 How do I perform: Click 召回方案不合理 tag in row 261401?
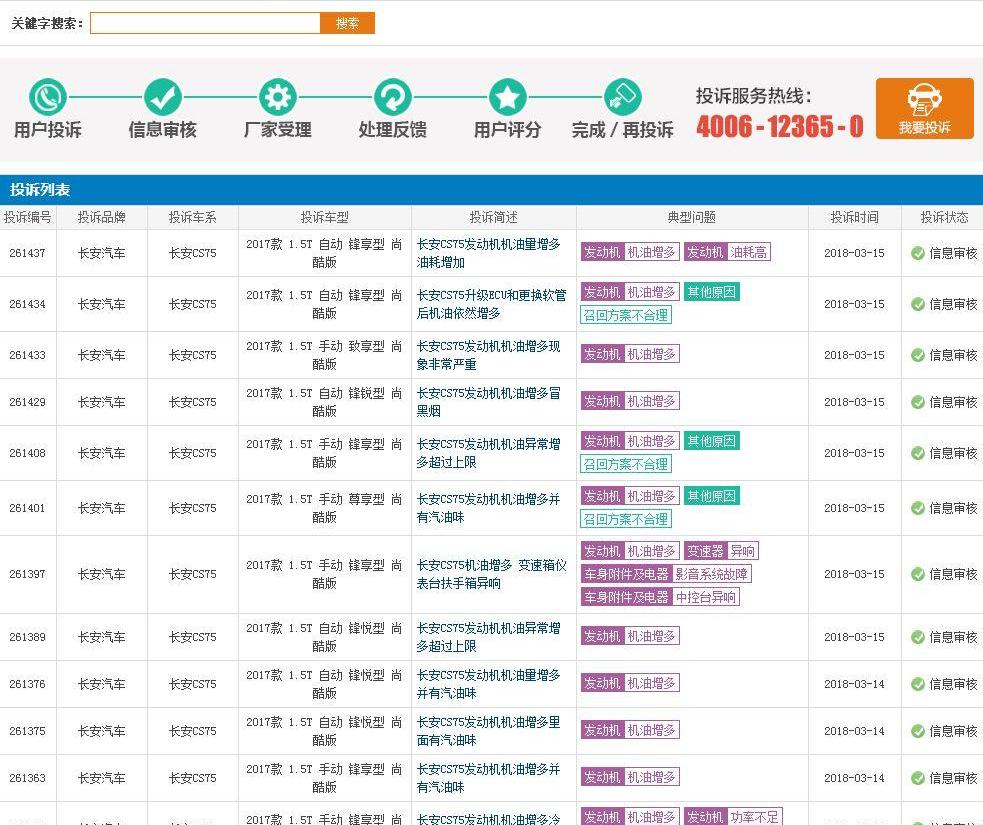626,519
